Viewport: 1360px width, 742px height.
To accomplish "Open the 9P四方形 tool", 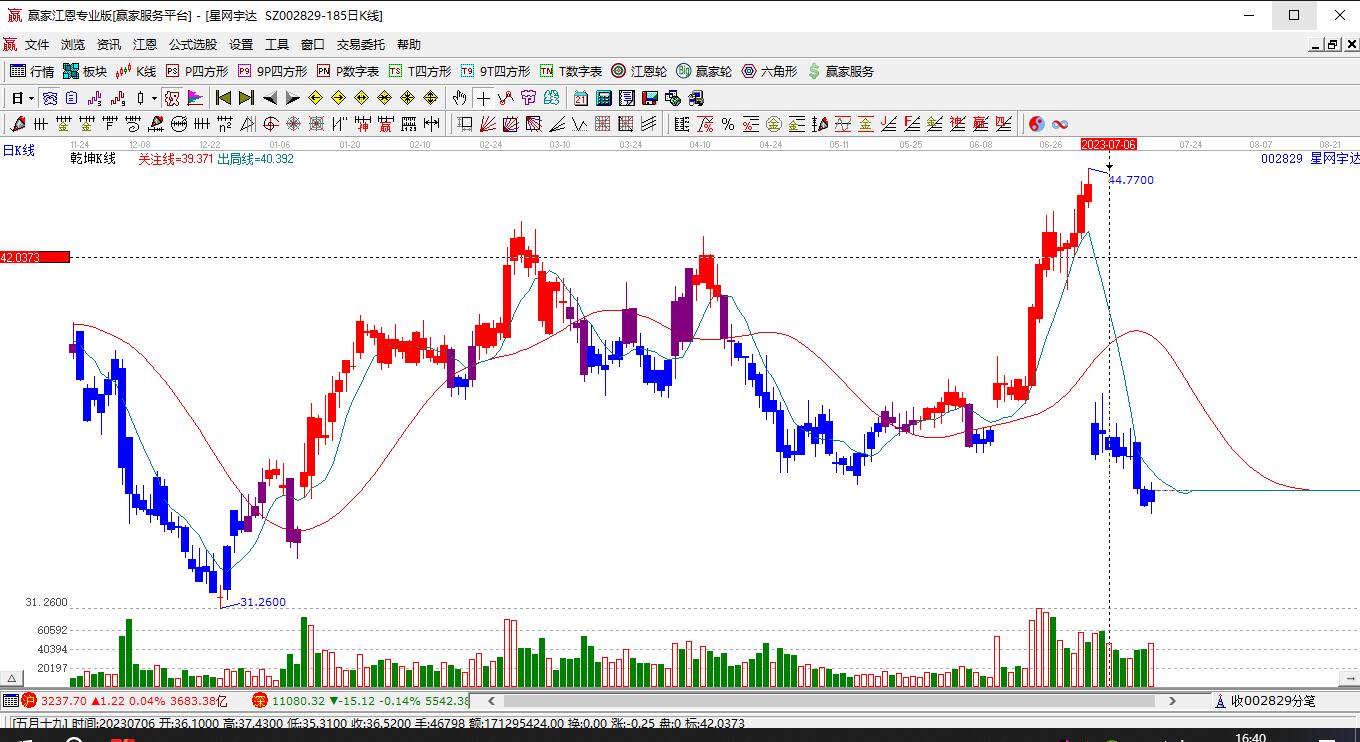I will 273,71.
